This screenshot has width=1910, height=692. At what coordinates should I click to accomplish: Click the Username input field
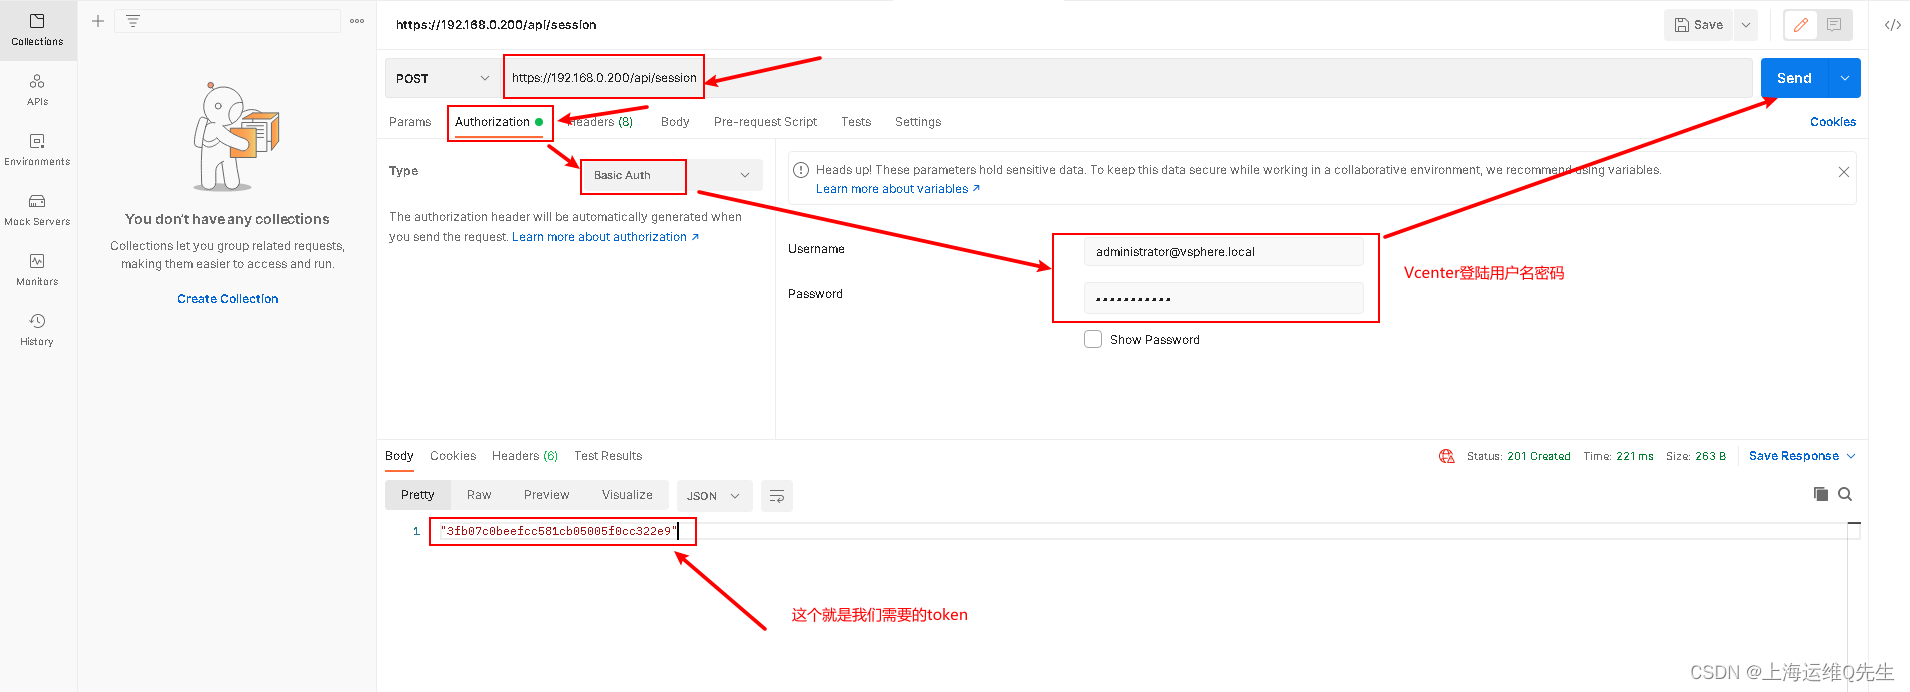pyautogui.click(x=1223, y=252)
